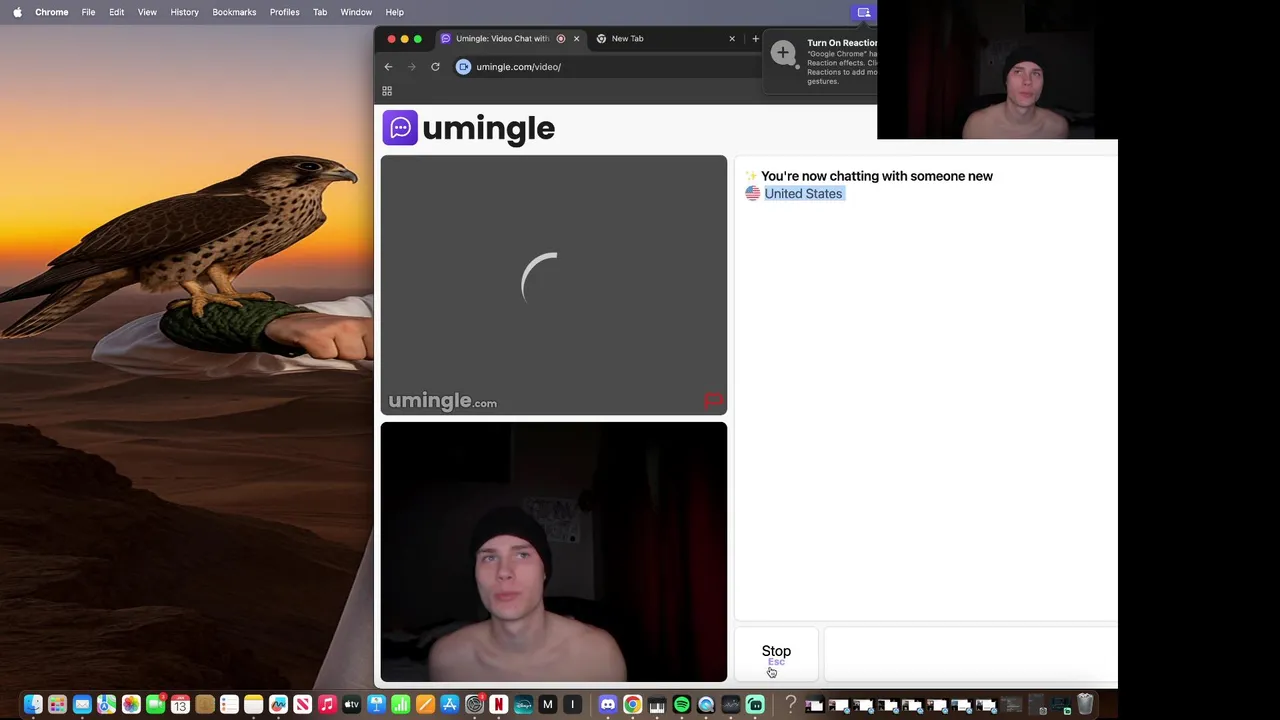Open the Help menu

[x=394, y=12]
